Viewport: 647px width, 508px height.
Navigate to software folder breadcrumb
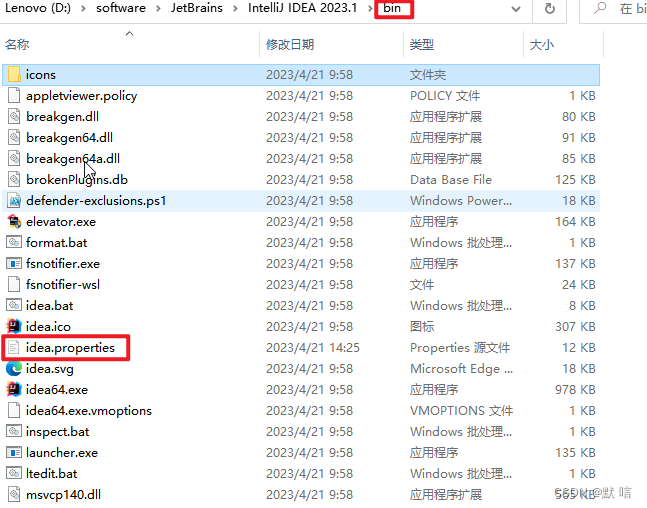(x=121, y=8)
